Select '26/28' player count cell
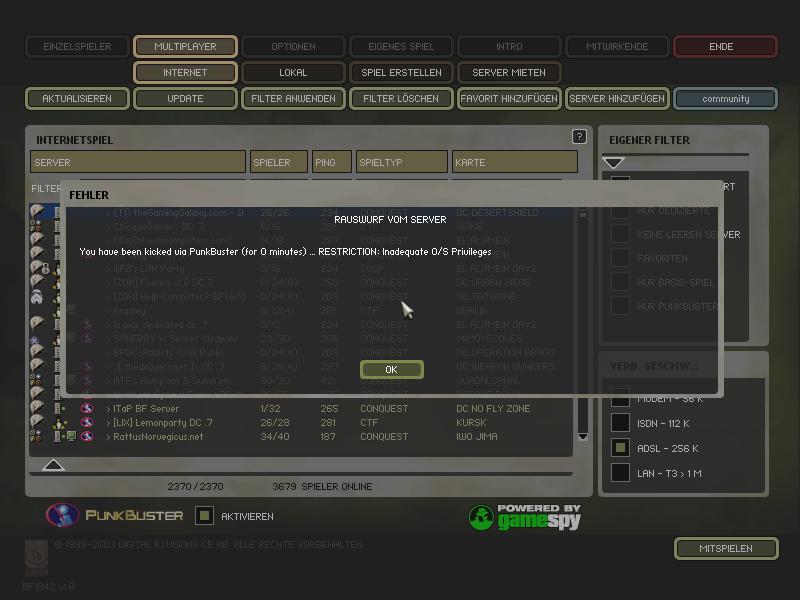 274,423
